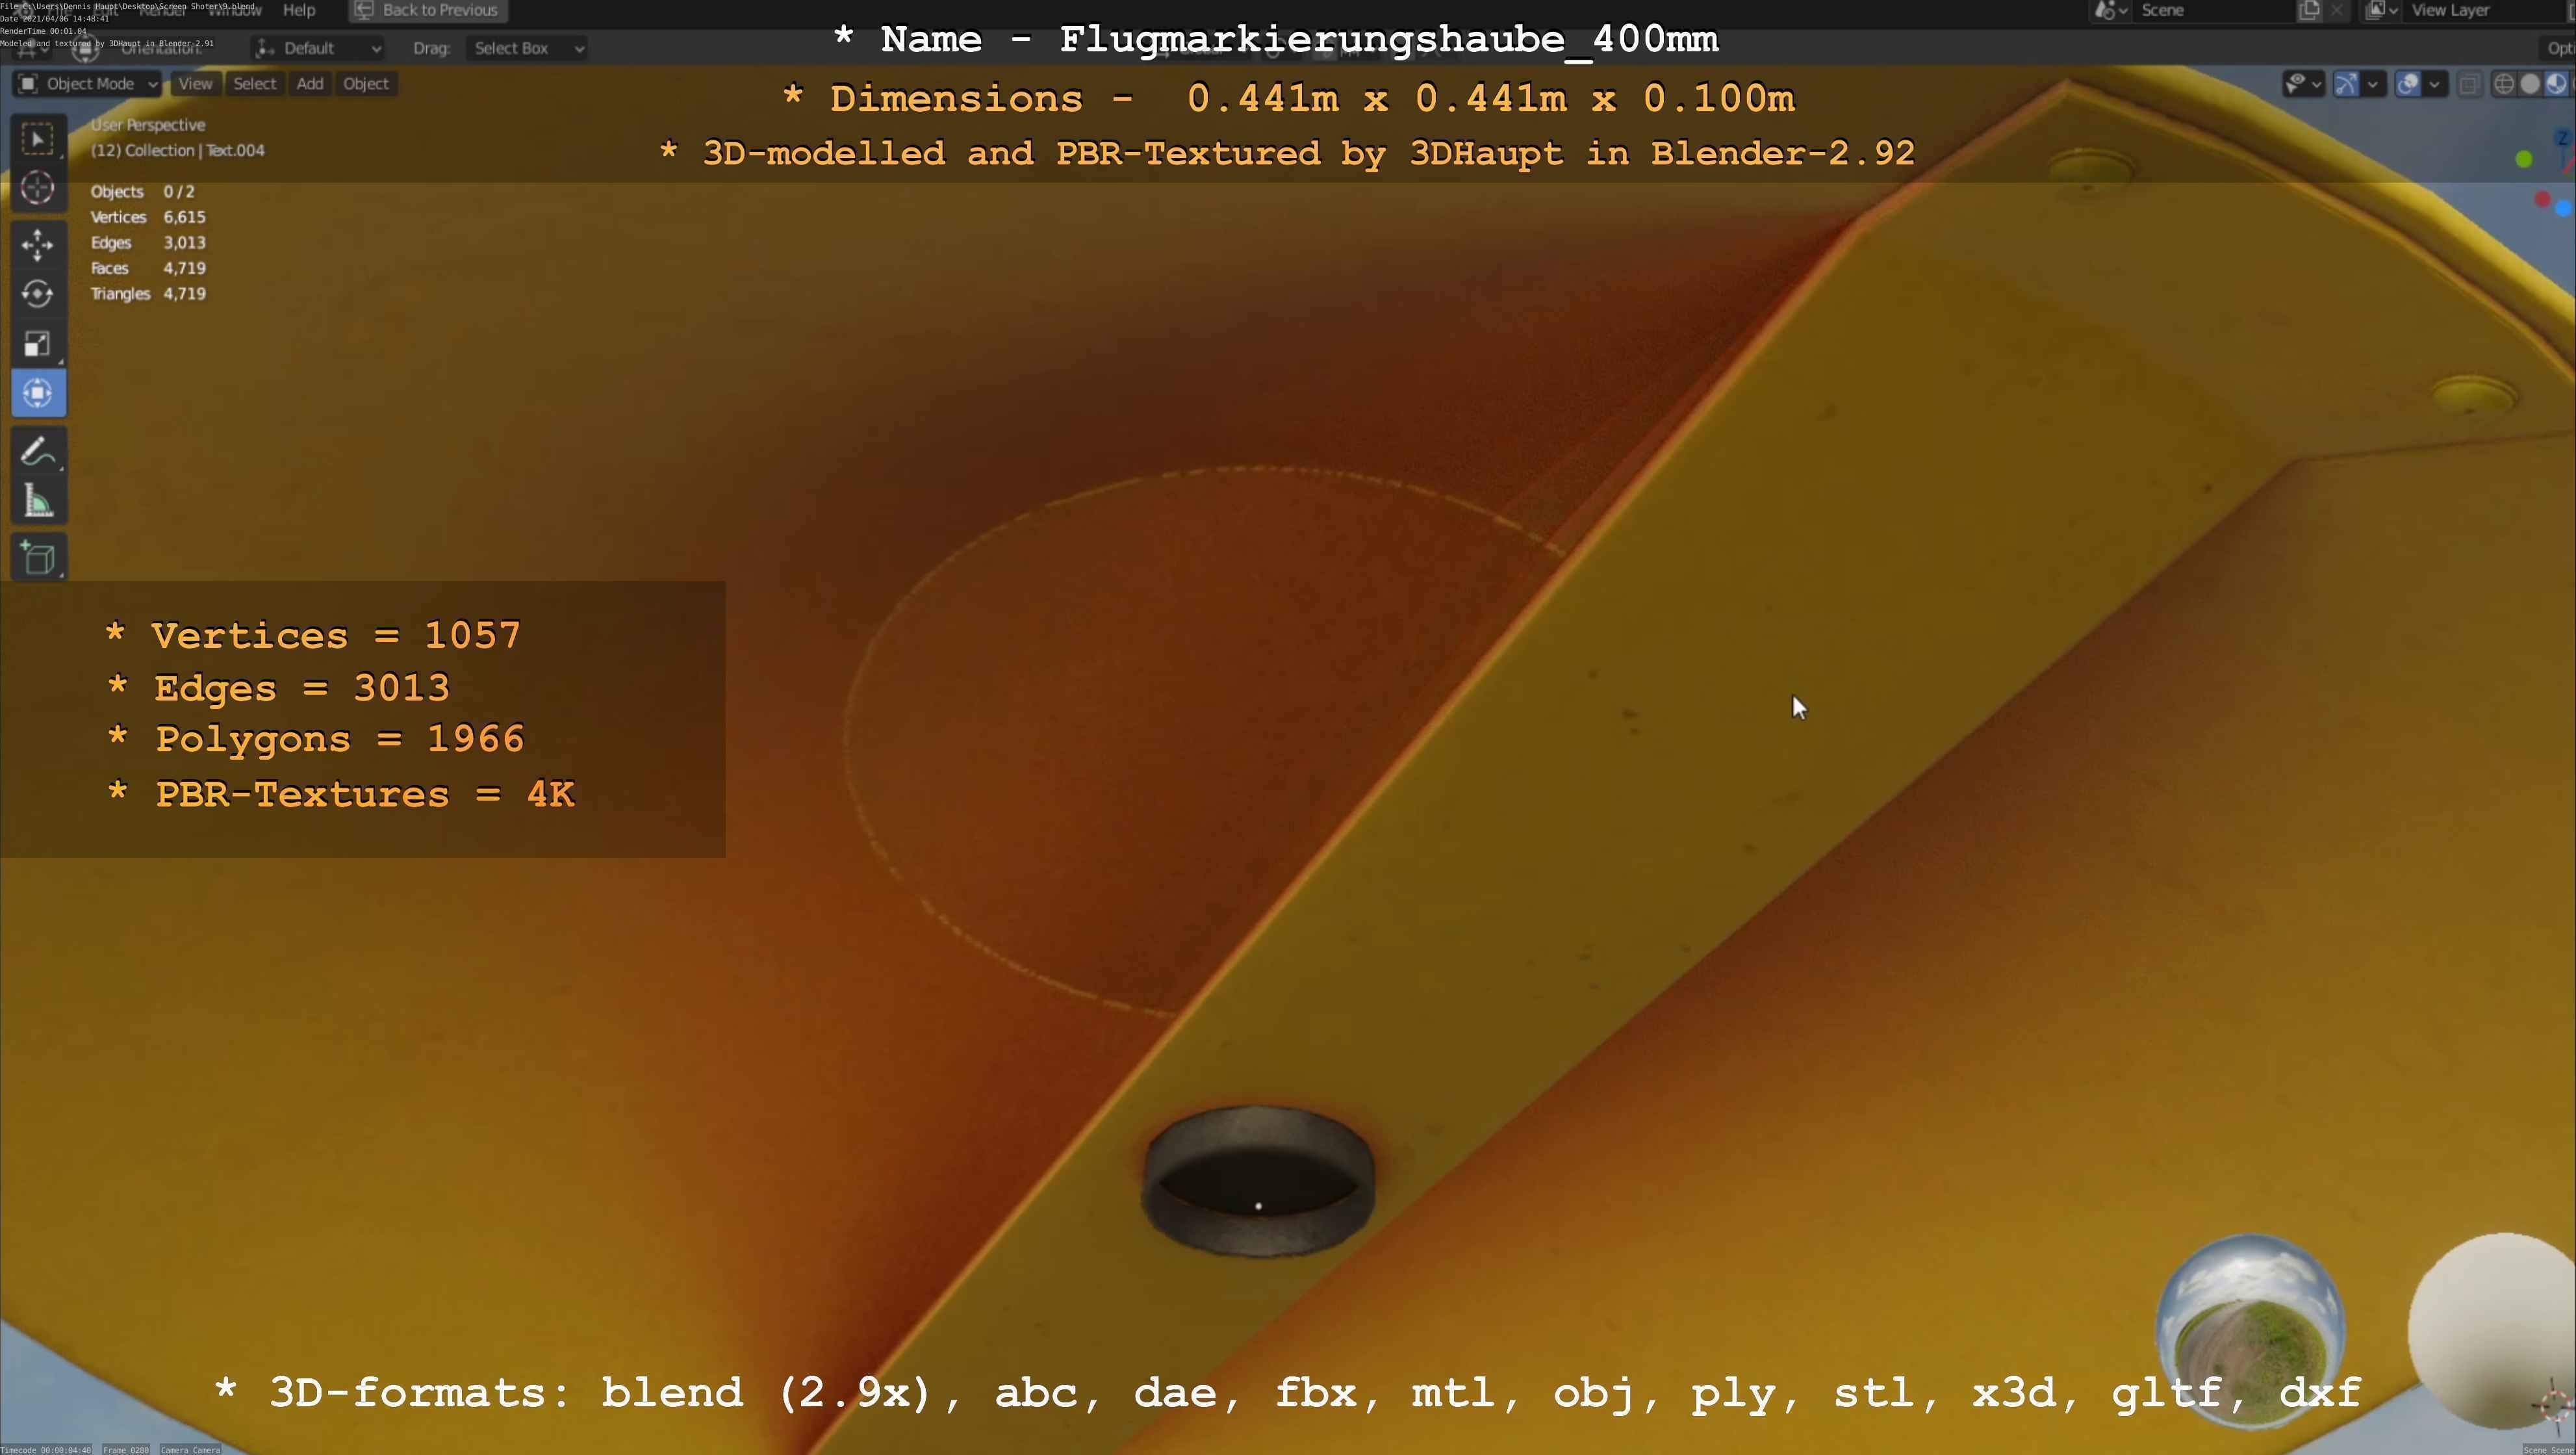This screenshot has width=2576, height=1455.
Task: Switch to solid viewport shading
Action: click(x=2530, y=84)
